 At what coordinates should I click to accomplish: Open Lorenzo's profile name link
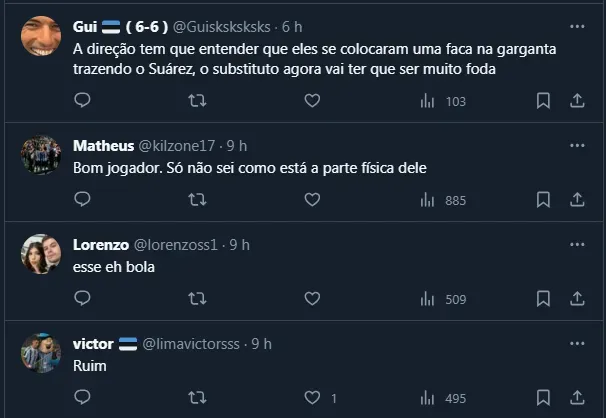coord(100,245)
